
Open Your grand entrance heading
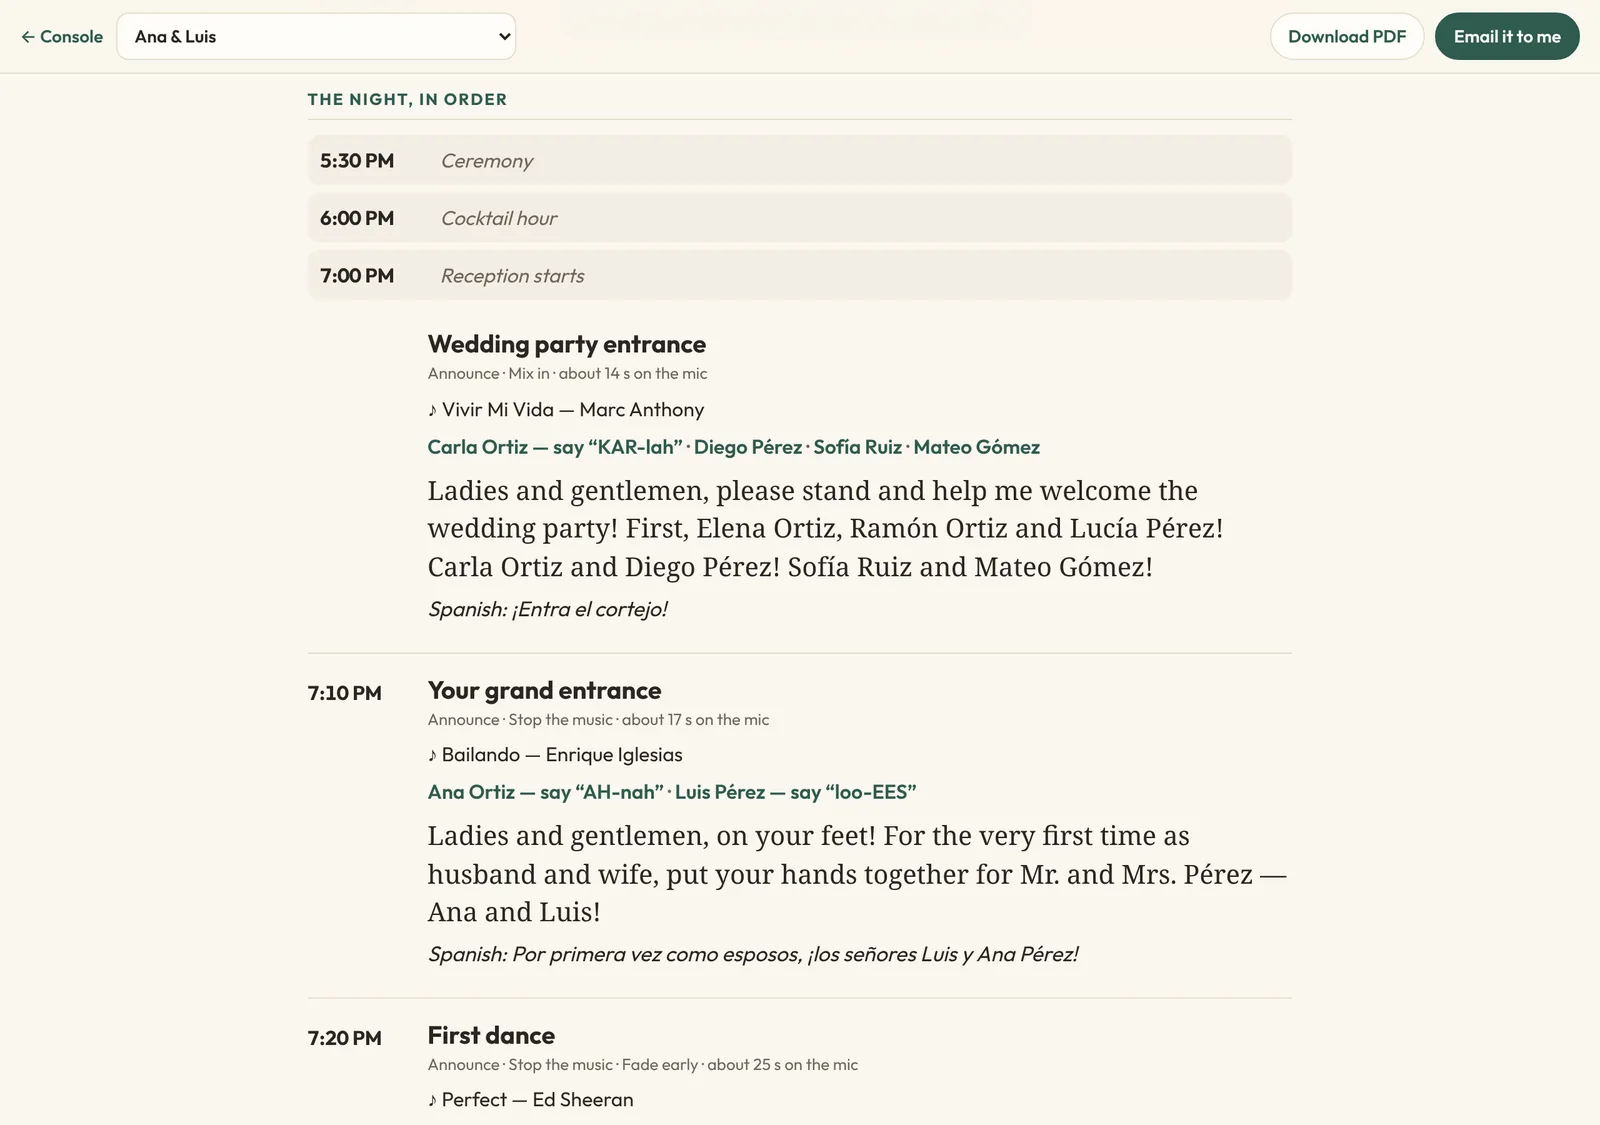tap(544, 690)
